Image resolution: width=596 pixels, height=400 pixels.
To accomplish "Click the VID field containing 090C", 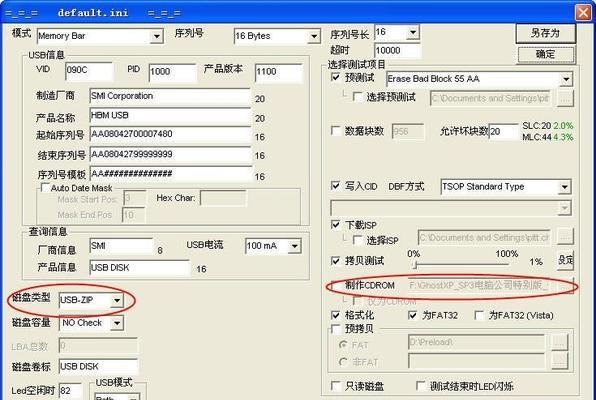I will 89,71.
